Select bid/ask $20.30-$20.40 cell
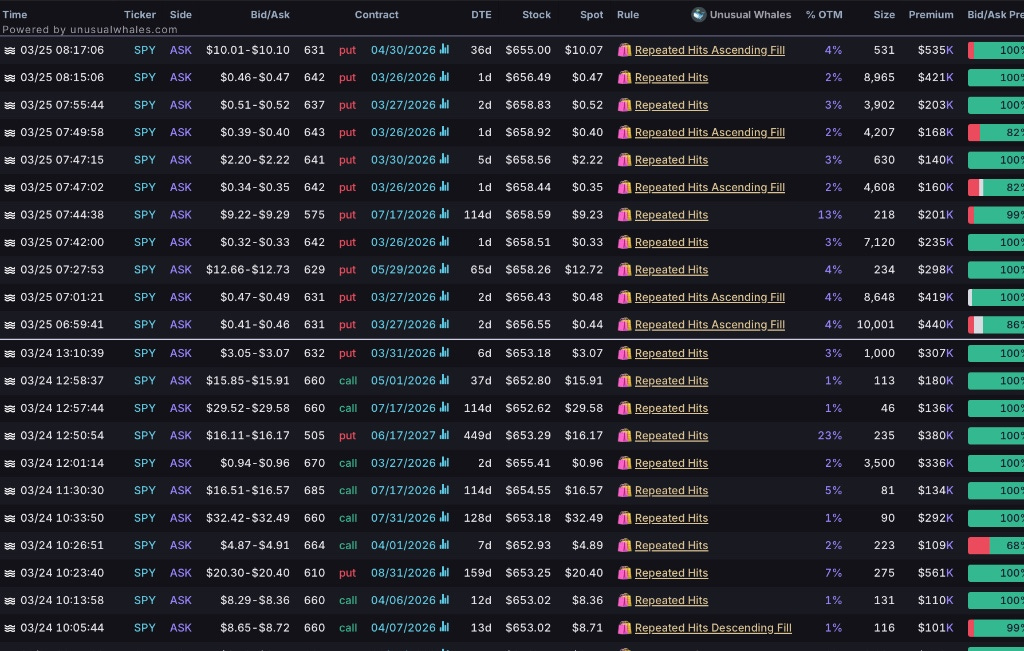Image resolution: width=1024 pixels, height=651 pixels. click(x=248, y=573)
